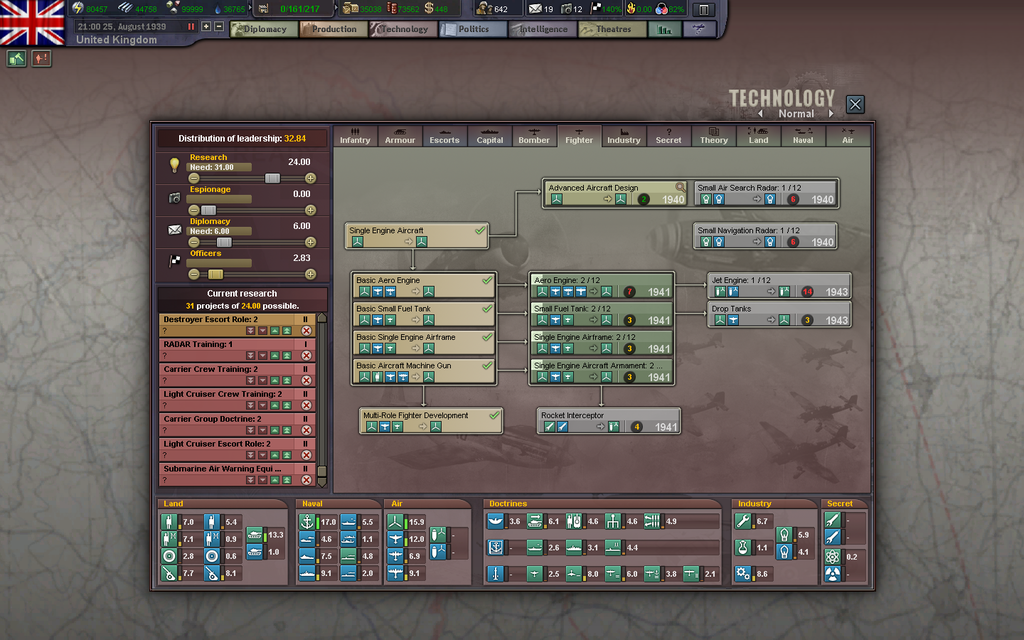Open the Theatres screen
The image size is (1024, 640).
(x=613, y=29)
